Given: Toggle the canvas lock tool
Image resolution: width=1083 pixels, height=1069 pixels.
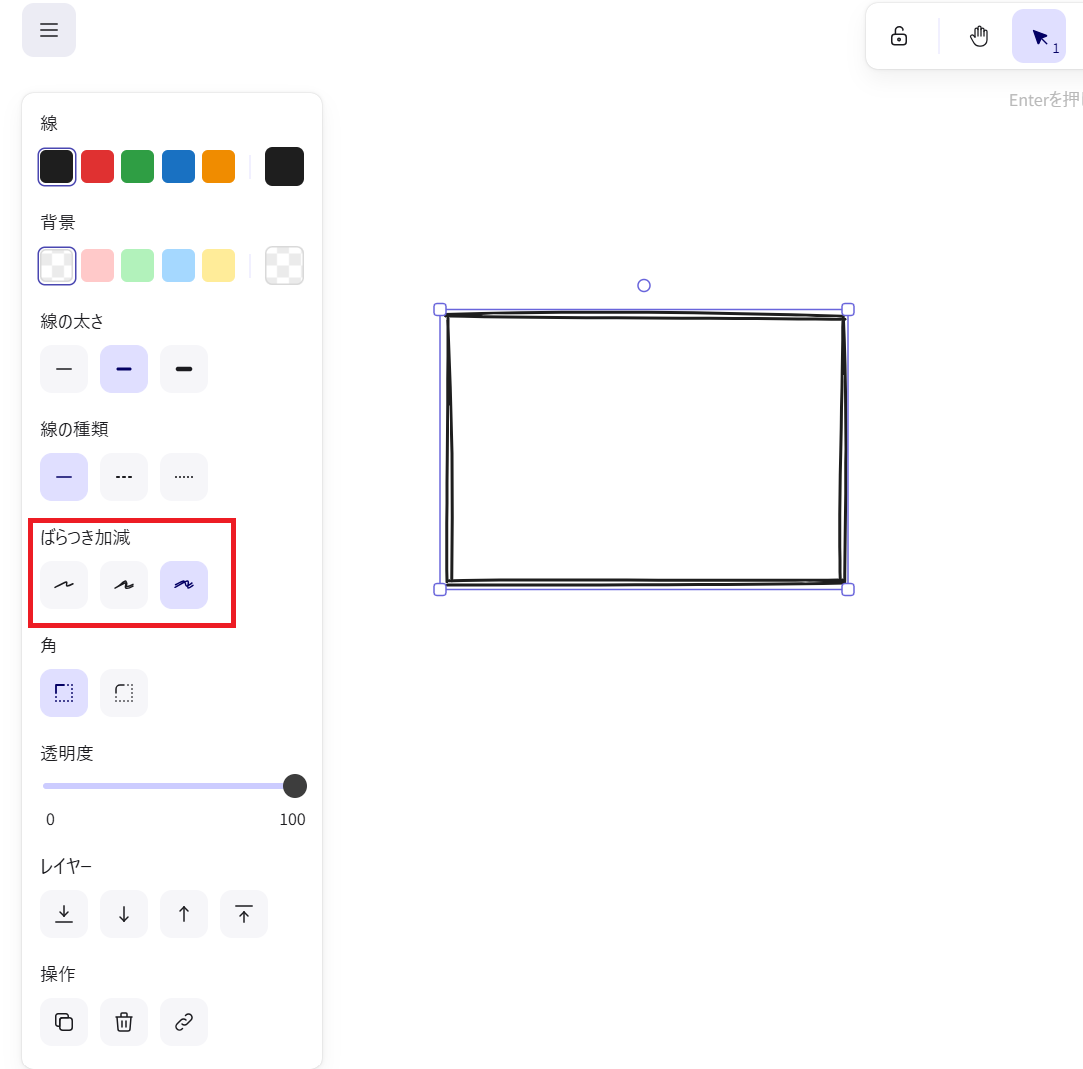Looking at the screenshot, I should coord(899,37).
